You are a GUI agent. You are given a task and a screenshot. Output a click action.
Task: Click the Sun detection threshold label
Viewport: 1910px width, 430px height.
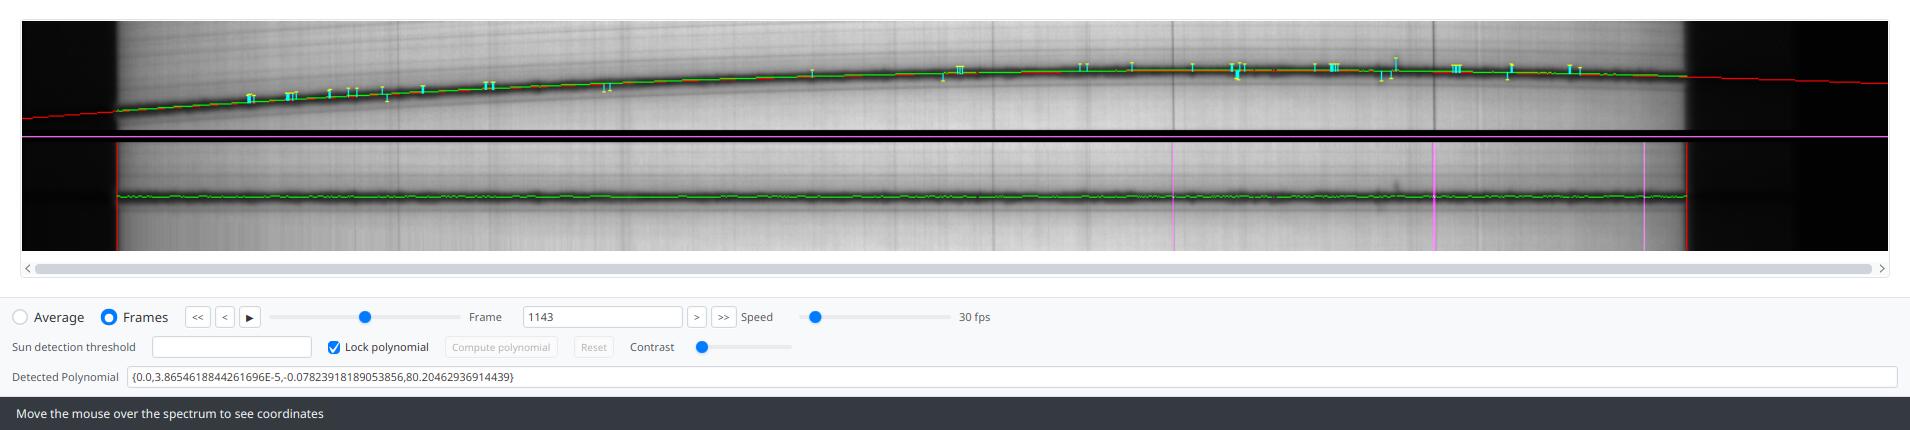[74, 347]
